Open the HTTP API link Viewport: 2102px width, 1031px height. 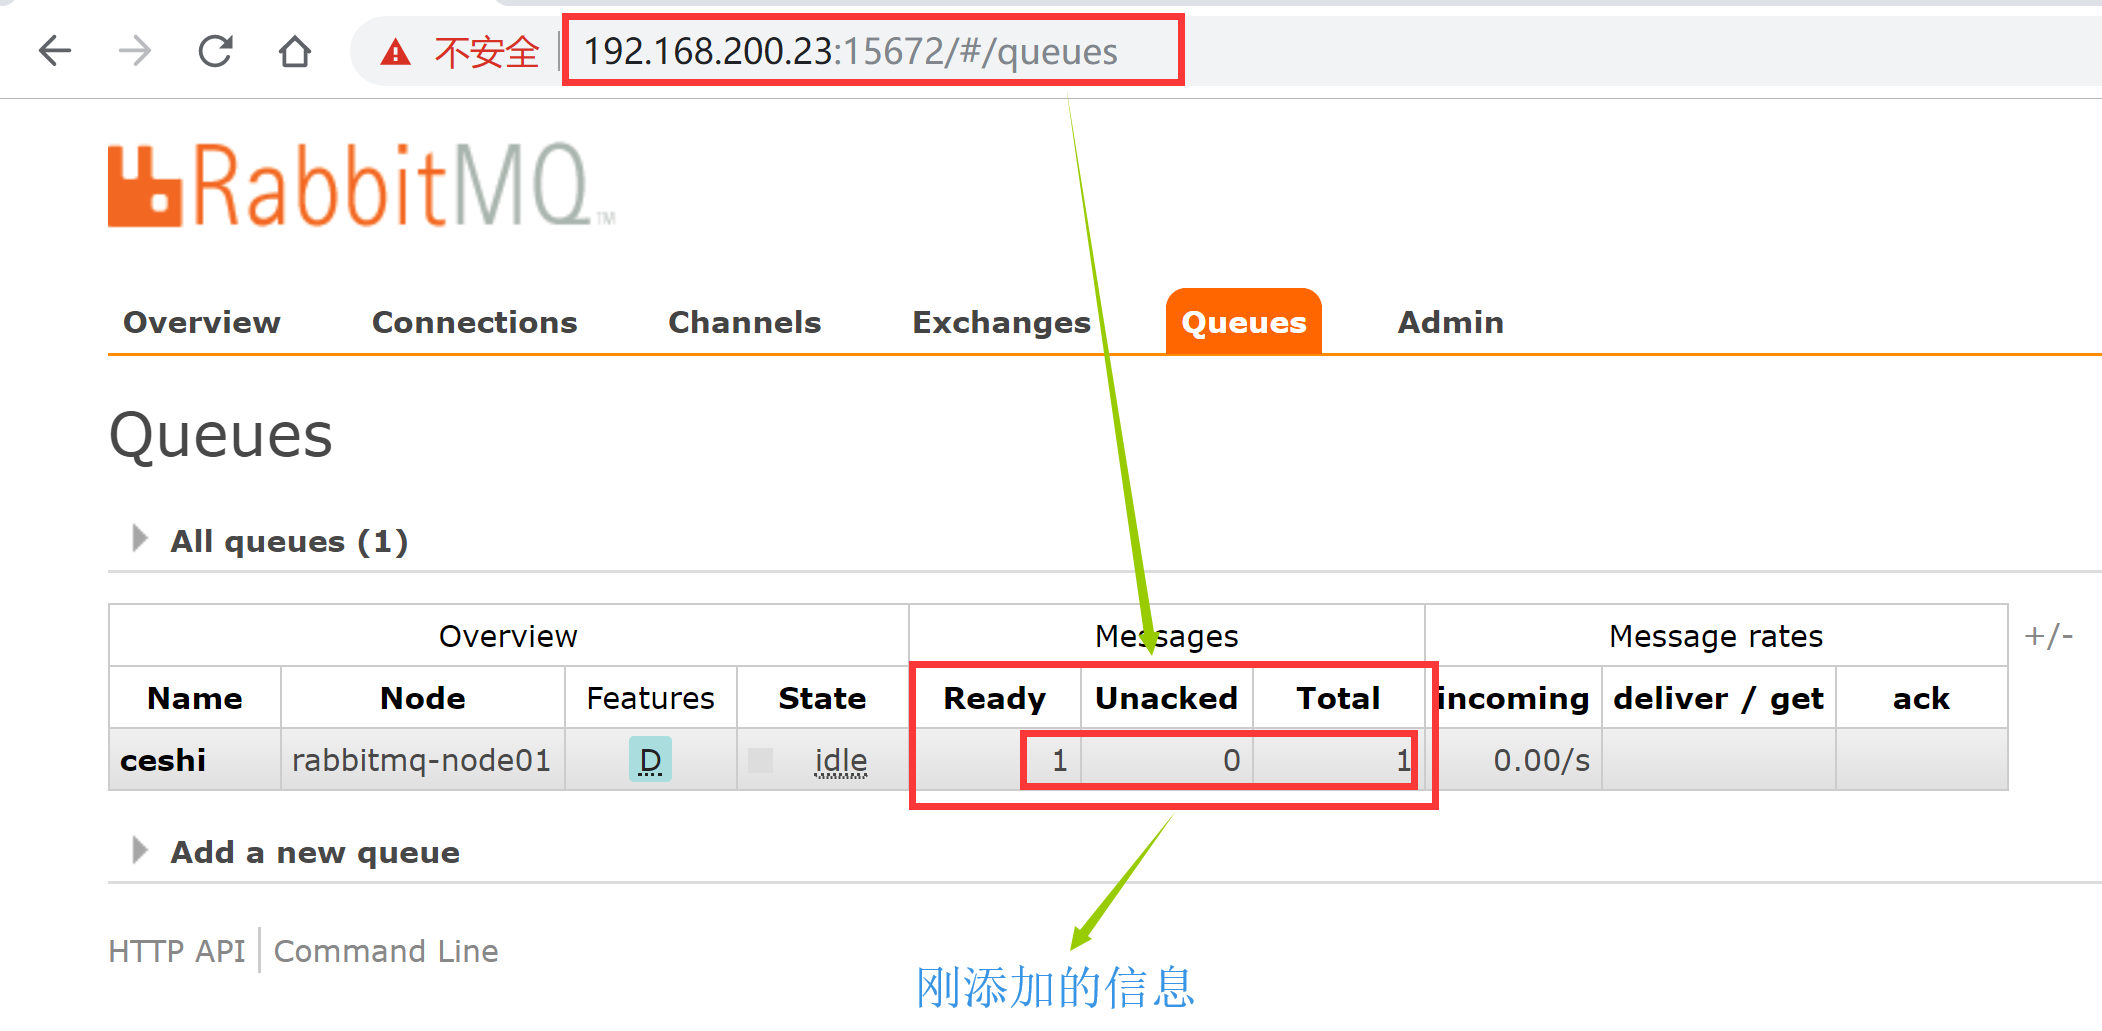[177, 951]
